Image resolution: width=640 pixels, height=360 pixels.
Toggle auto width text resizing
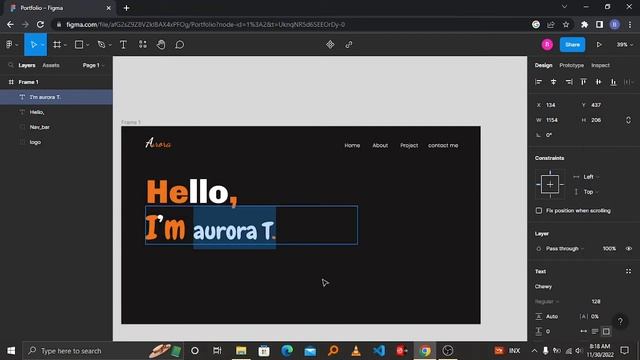click(584, 331)
